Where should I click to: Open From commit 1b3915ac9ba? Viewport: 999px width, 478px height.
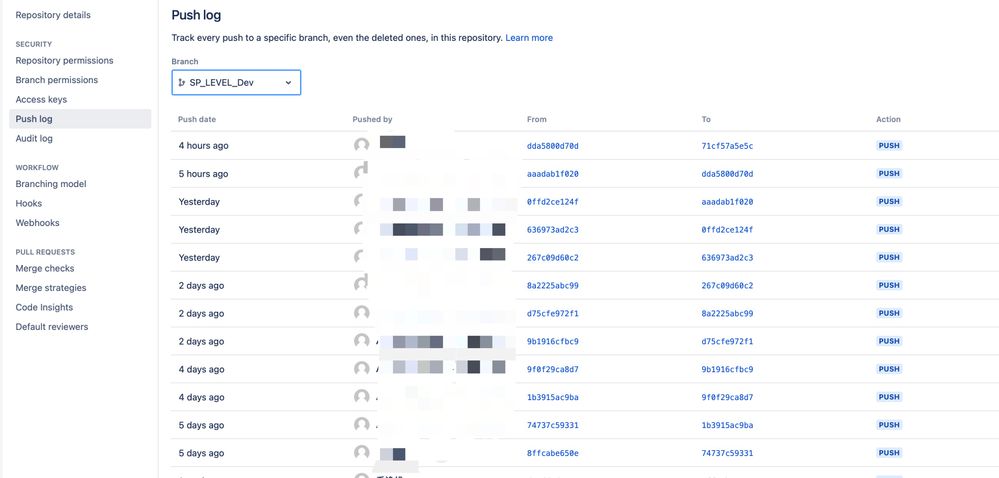tap(552, 397)
